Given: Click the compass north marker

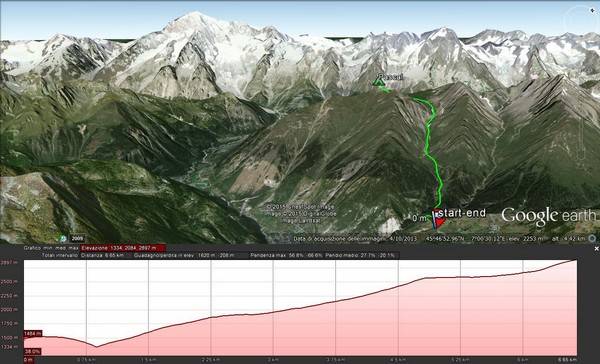Looking at the screenshot, I should 592,11.
